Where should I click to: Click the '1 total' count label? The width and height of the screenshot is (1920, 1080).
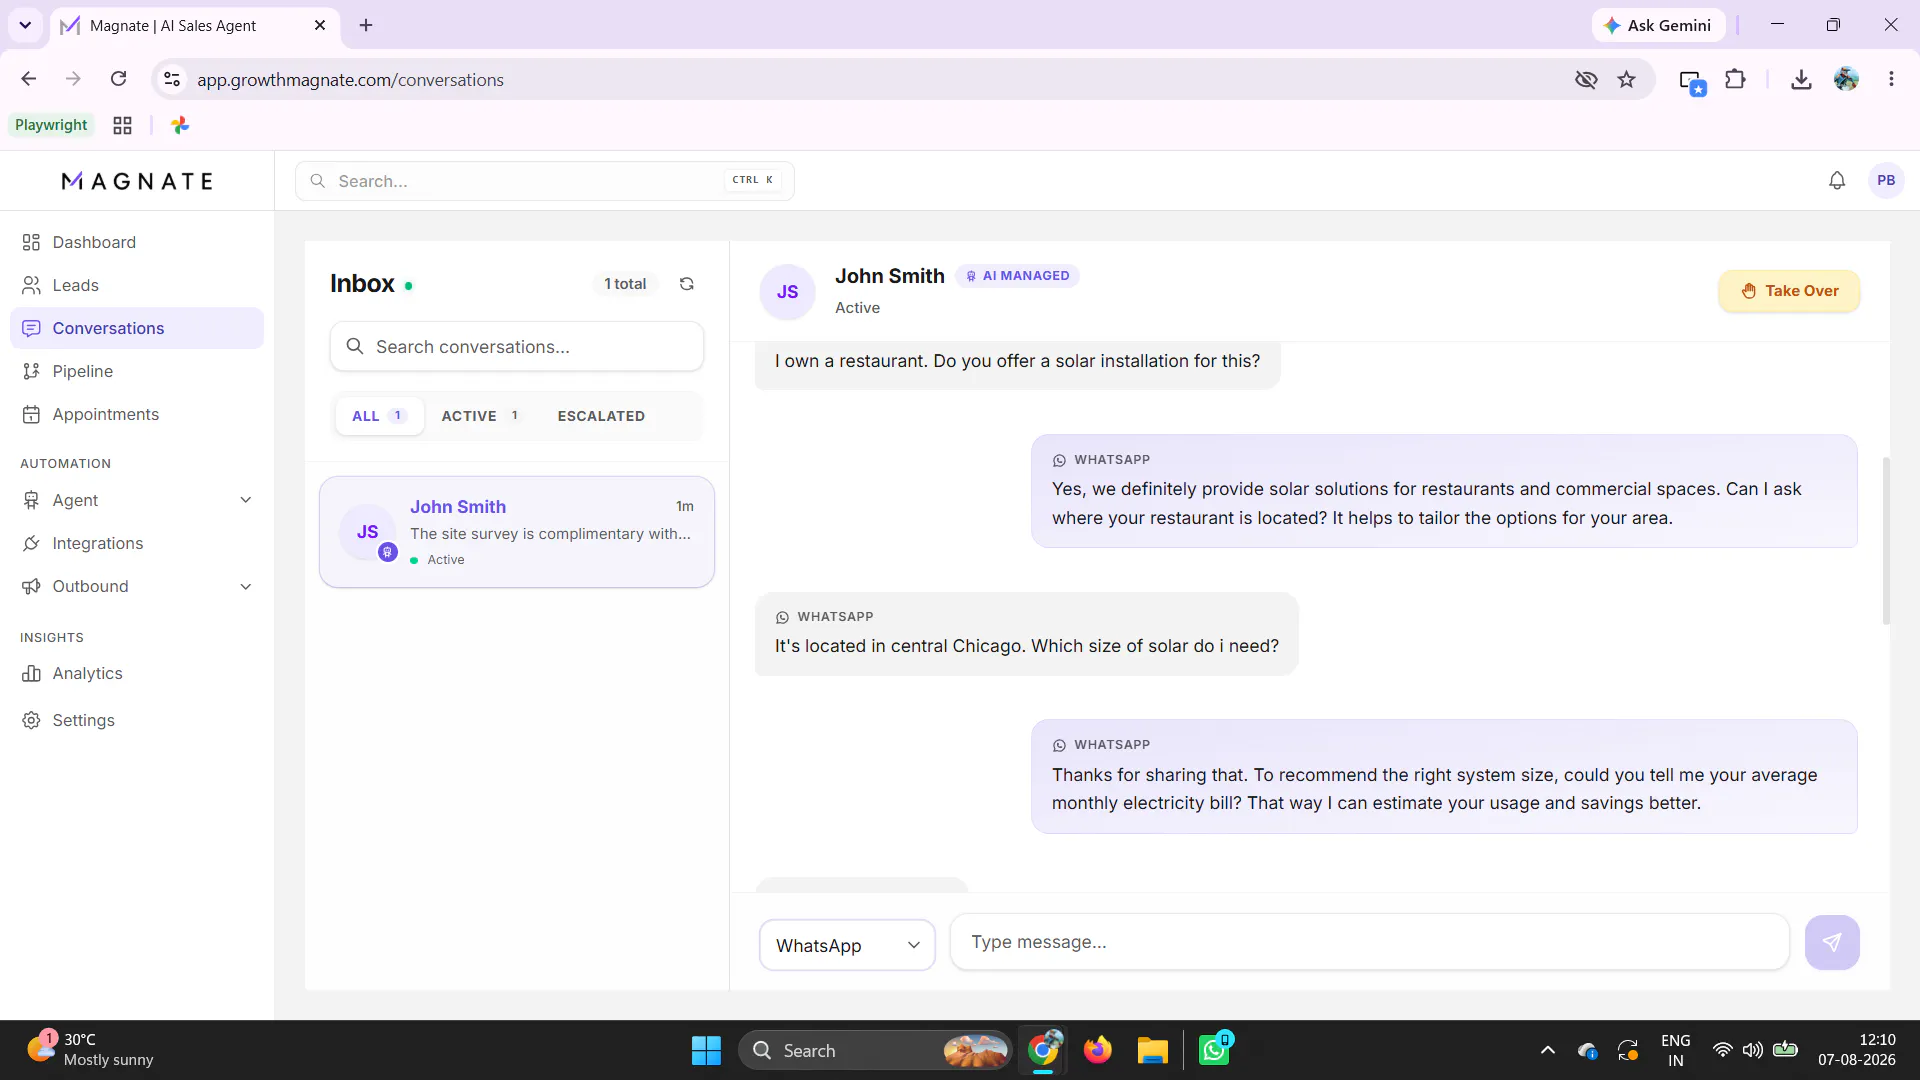coord(625,284)
